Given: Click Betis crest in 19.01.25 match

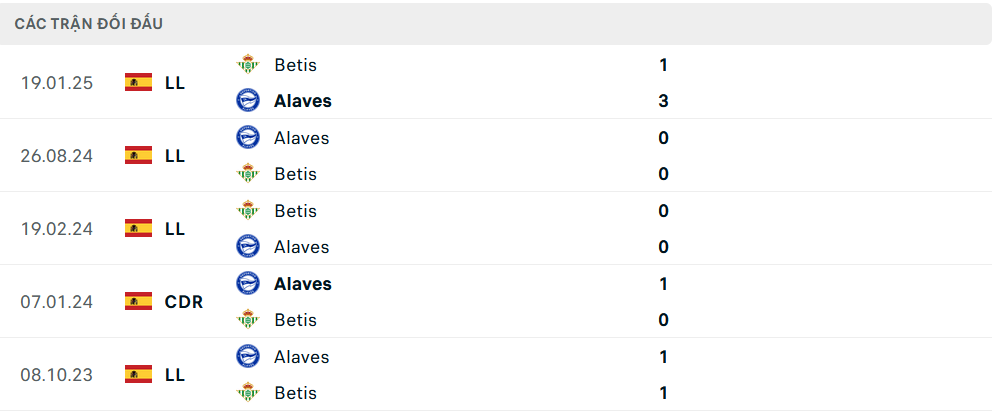Looking at the screenshot, I should coord(247,65).
